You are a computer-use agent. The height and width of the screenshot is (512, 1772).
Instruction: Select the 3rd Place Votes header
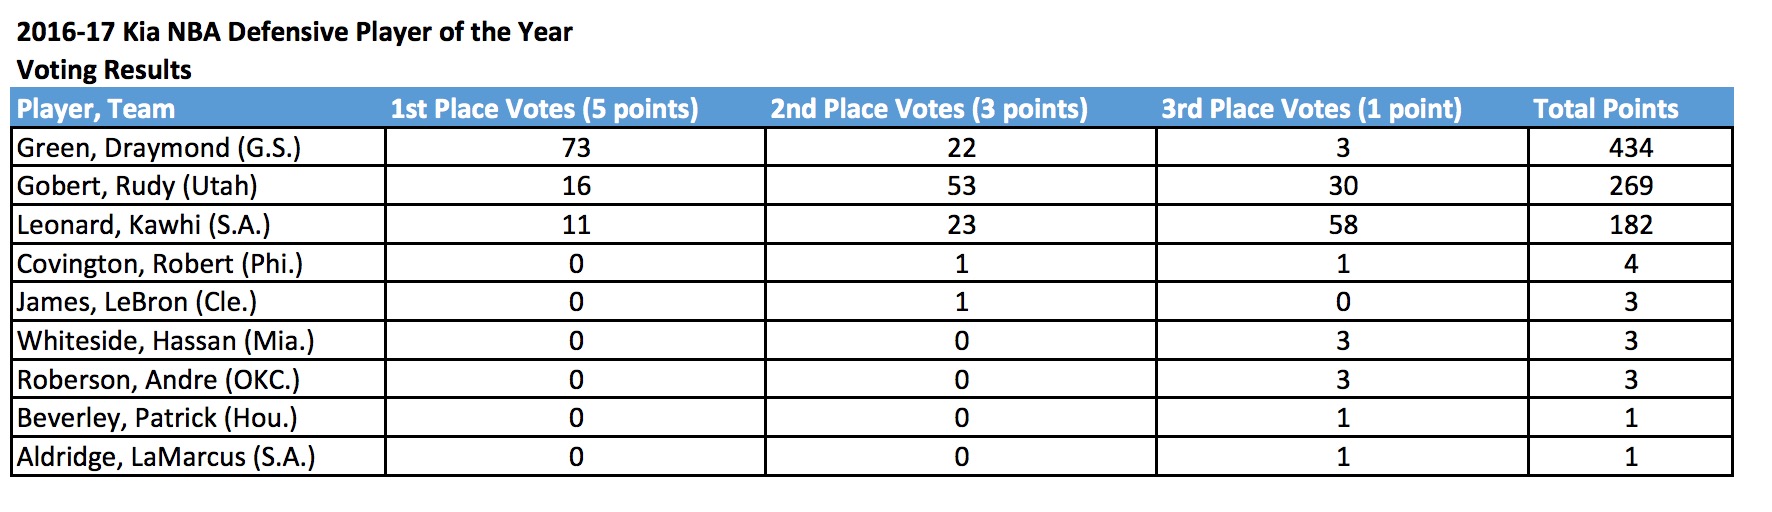tap(1311, 108)
